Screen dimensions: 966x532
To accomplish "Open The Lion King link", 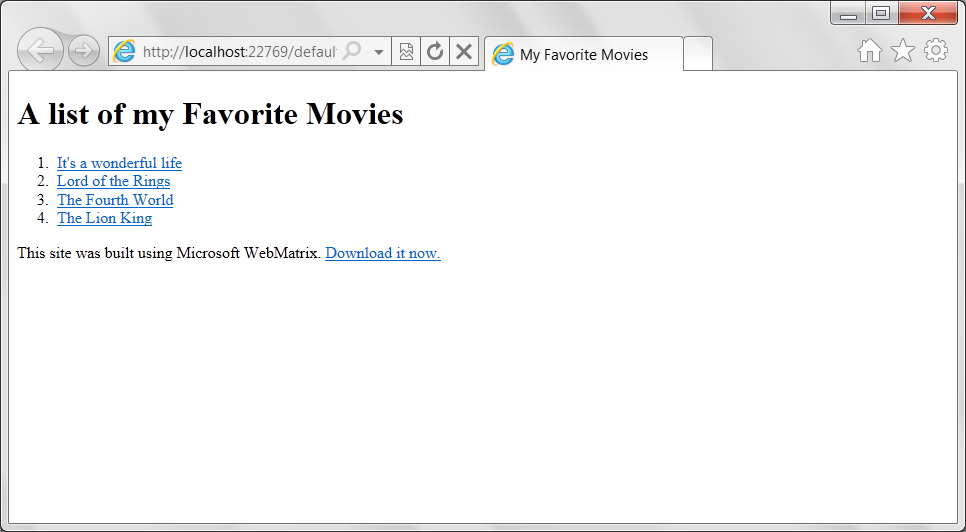I will (x=105, y=218).
